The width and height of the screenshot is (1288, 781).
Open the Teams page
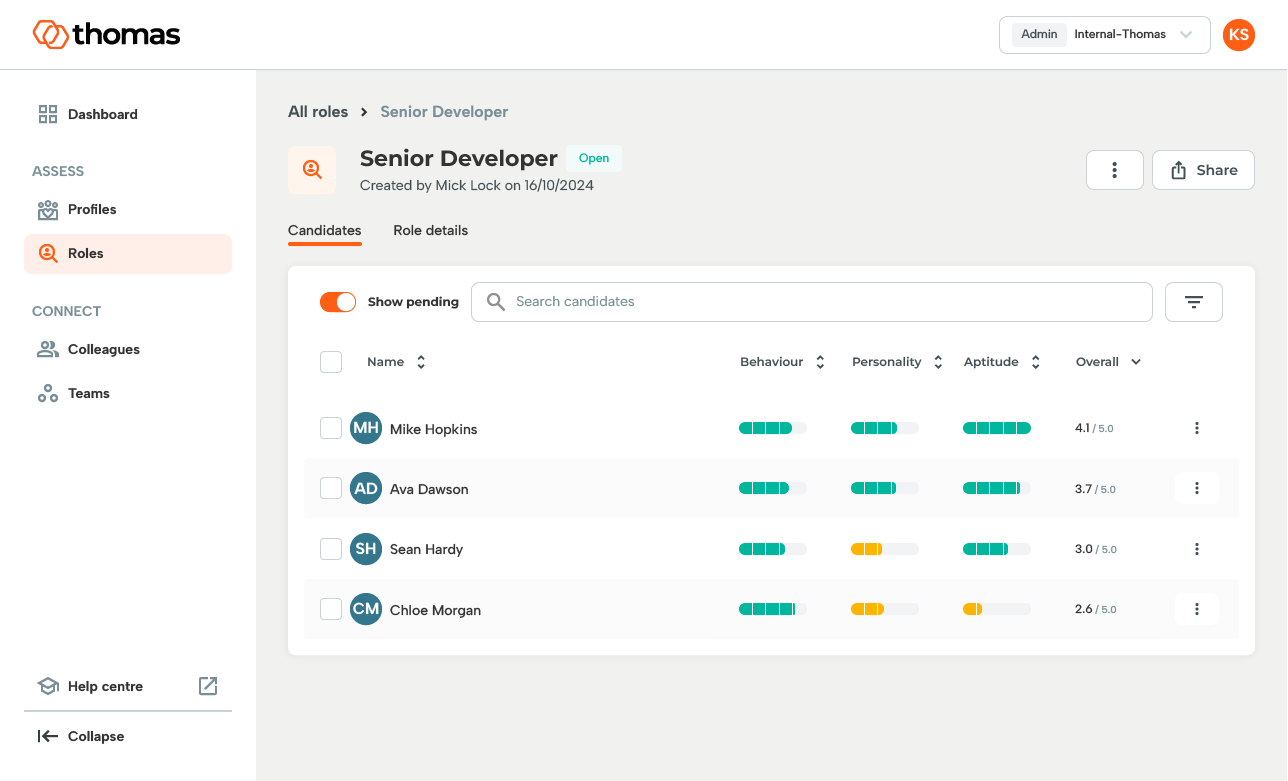click(86, 393)
